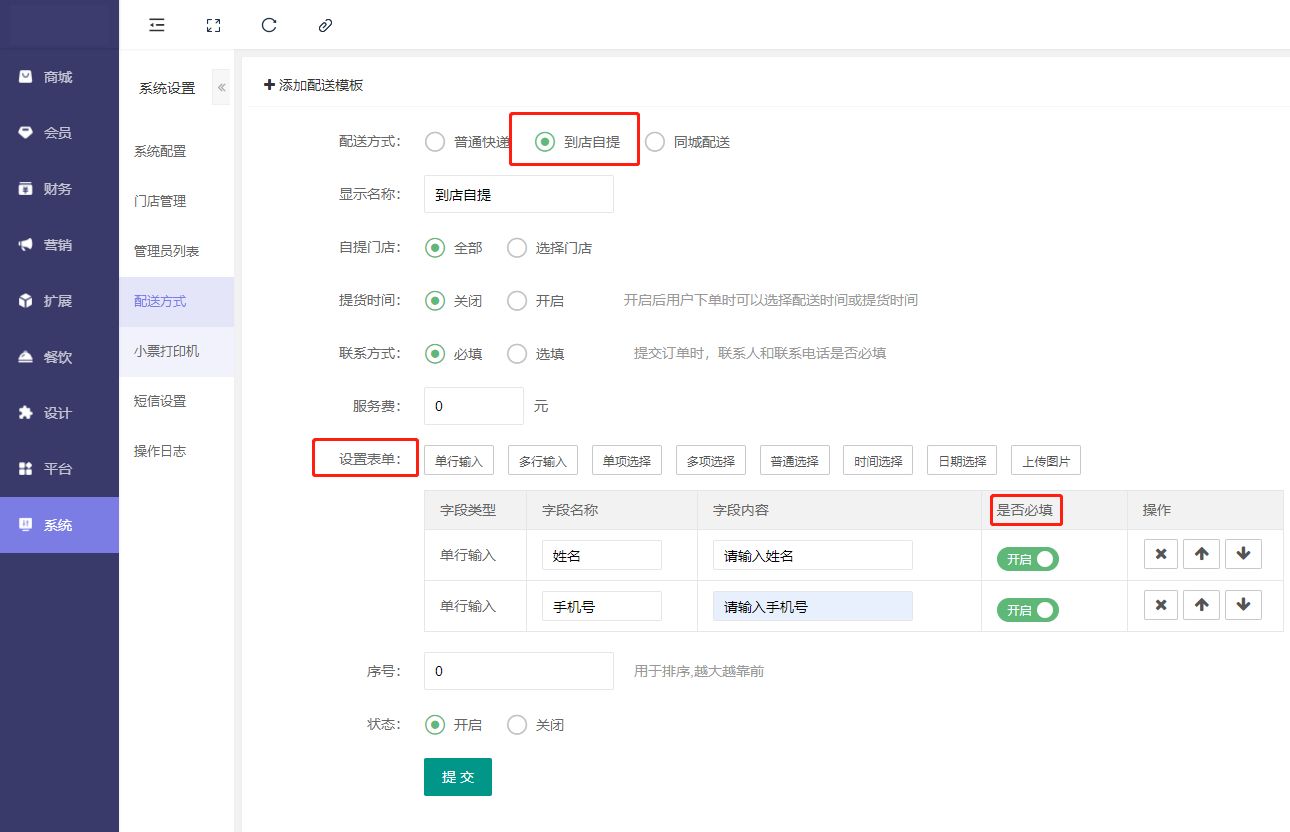
Task: Add a 单项选择 form field
Action: click(x=626, y=461)
